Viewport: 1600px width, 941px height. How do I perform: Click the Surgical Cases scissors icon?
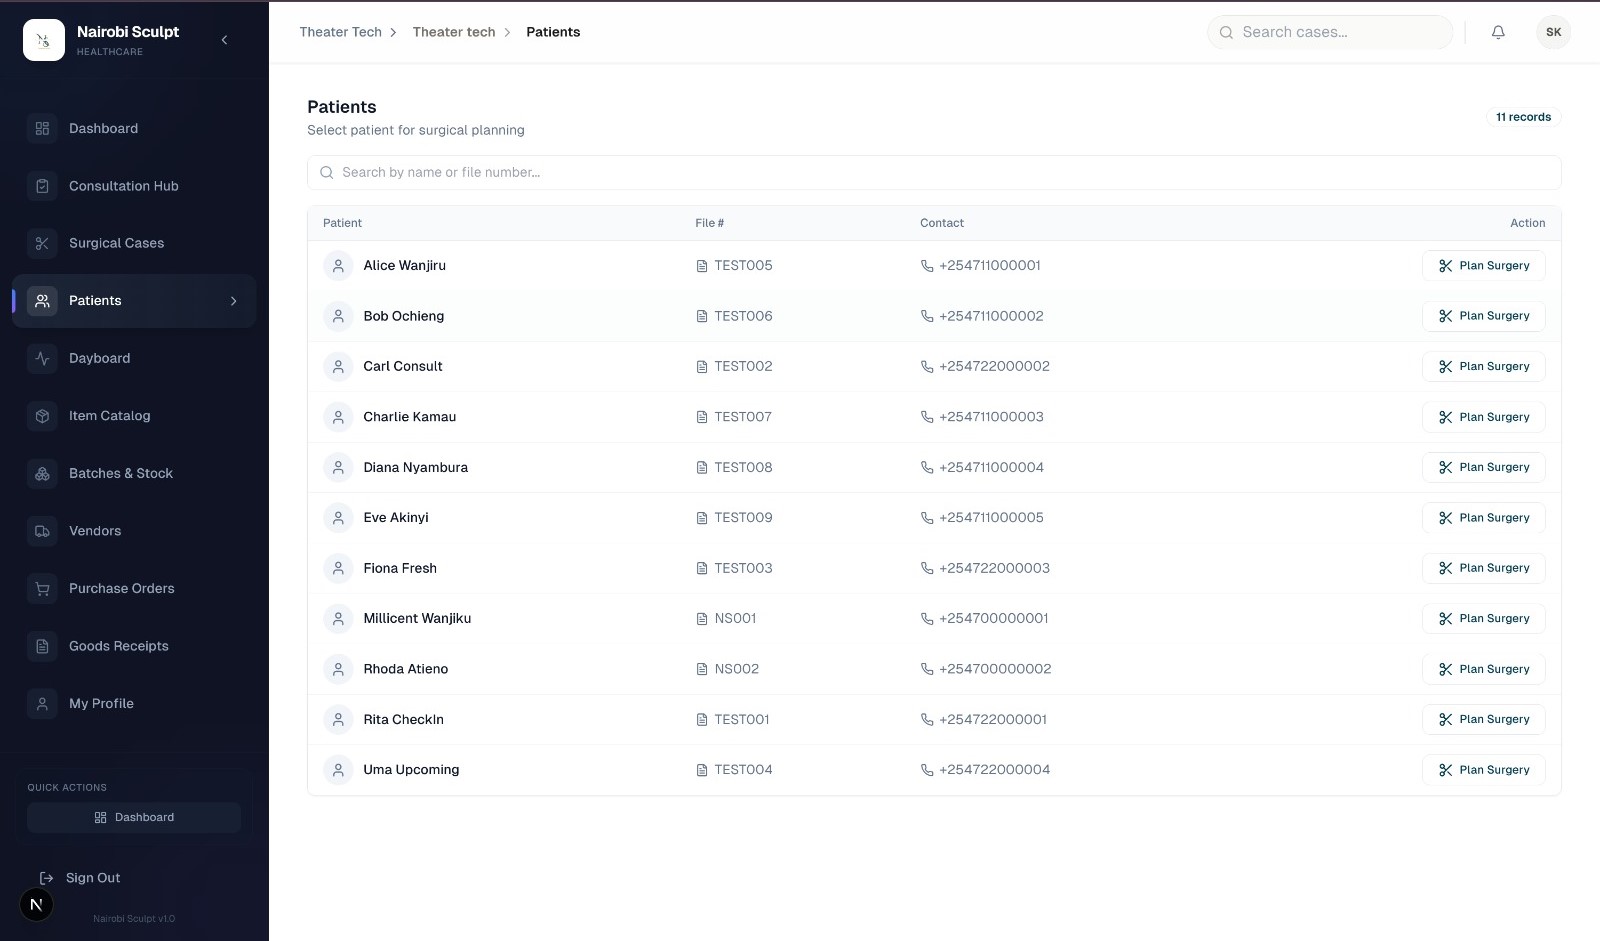pyautogui.click(x=42, y=243)
